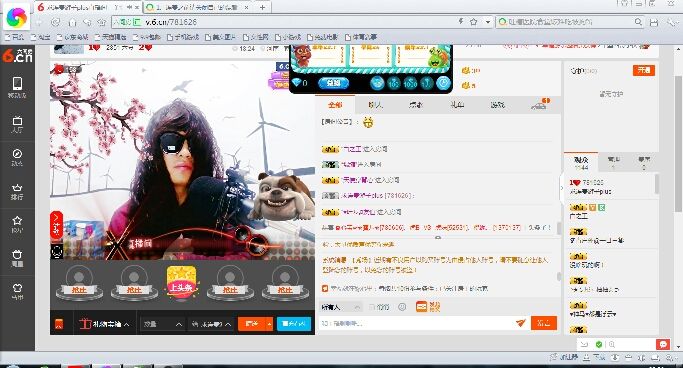683x368 pixels.
Task: Click the browser home button
Action: pos(72,22)
